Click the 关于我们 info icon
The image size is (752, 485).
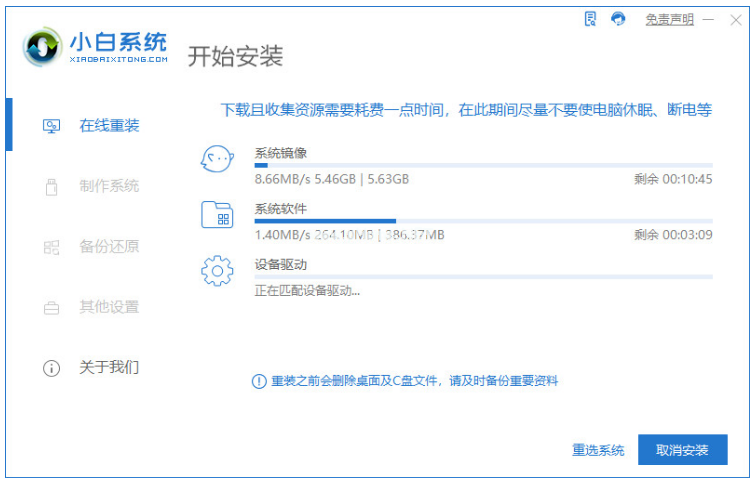51,368
